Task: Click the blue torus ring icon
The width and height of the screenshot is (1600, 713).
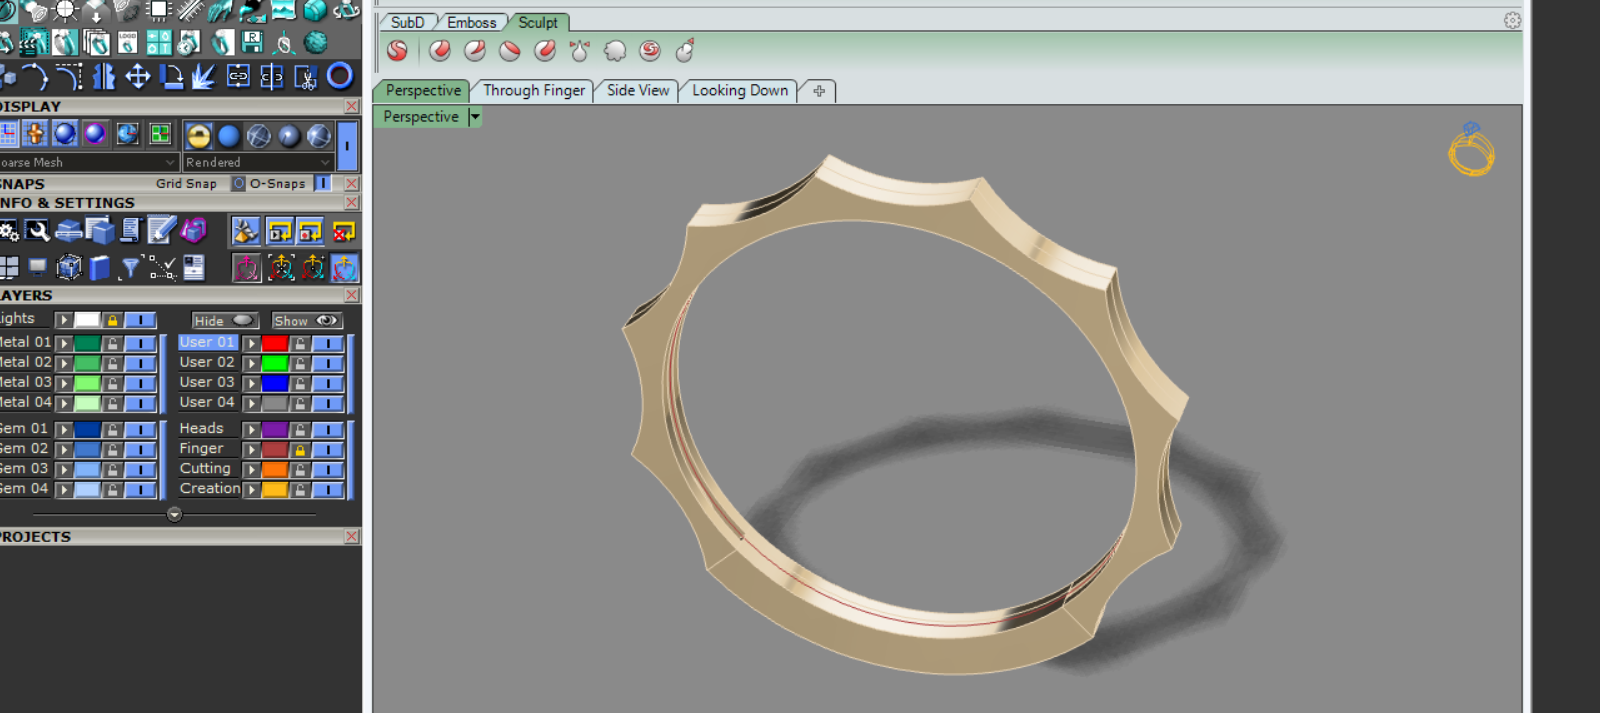Action: coord(340,76)
